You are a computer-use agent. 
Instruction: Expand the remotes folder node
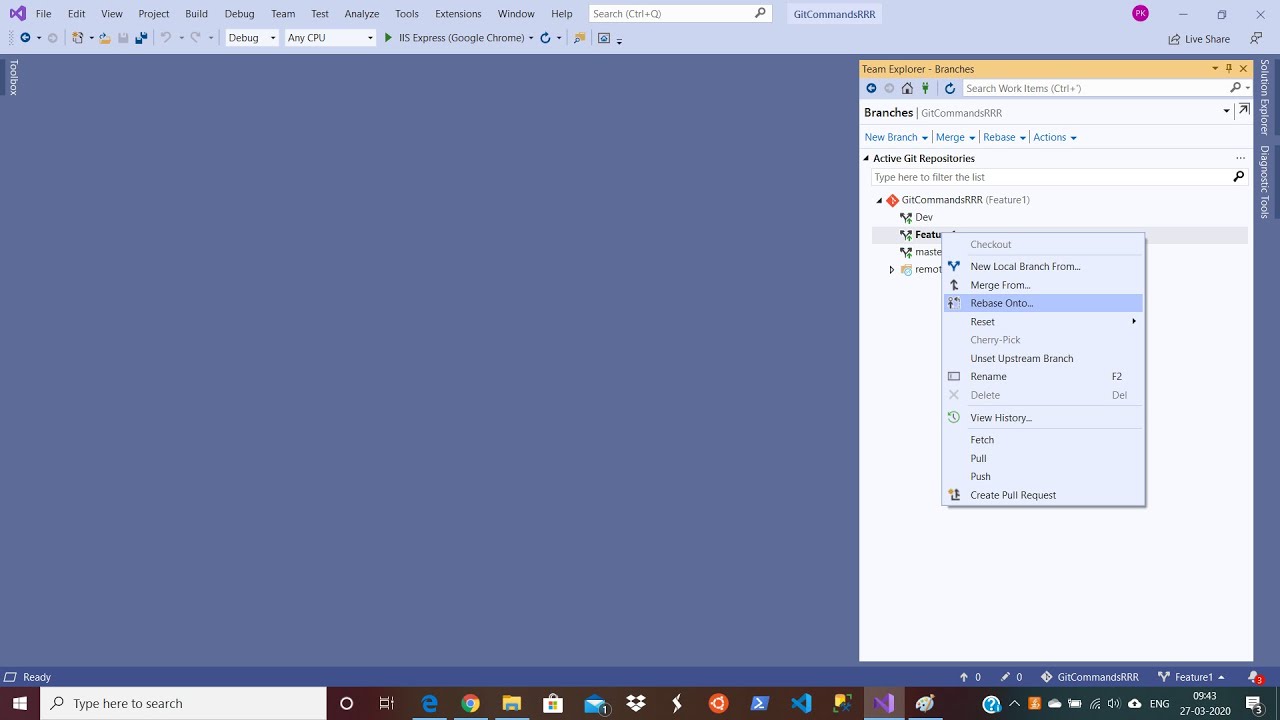[892, 270]
